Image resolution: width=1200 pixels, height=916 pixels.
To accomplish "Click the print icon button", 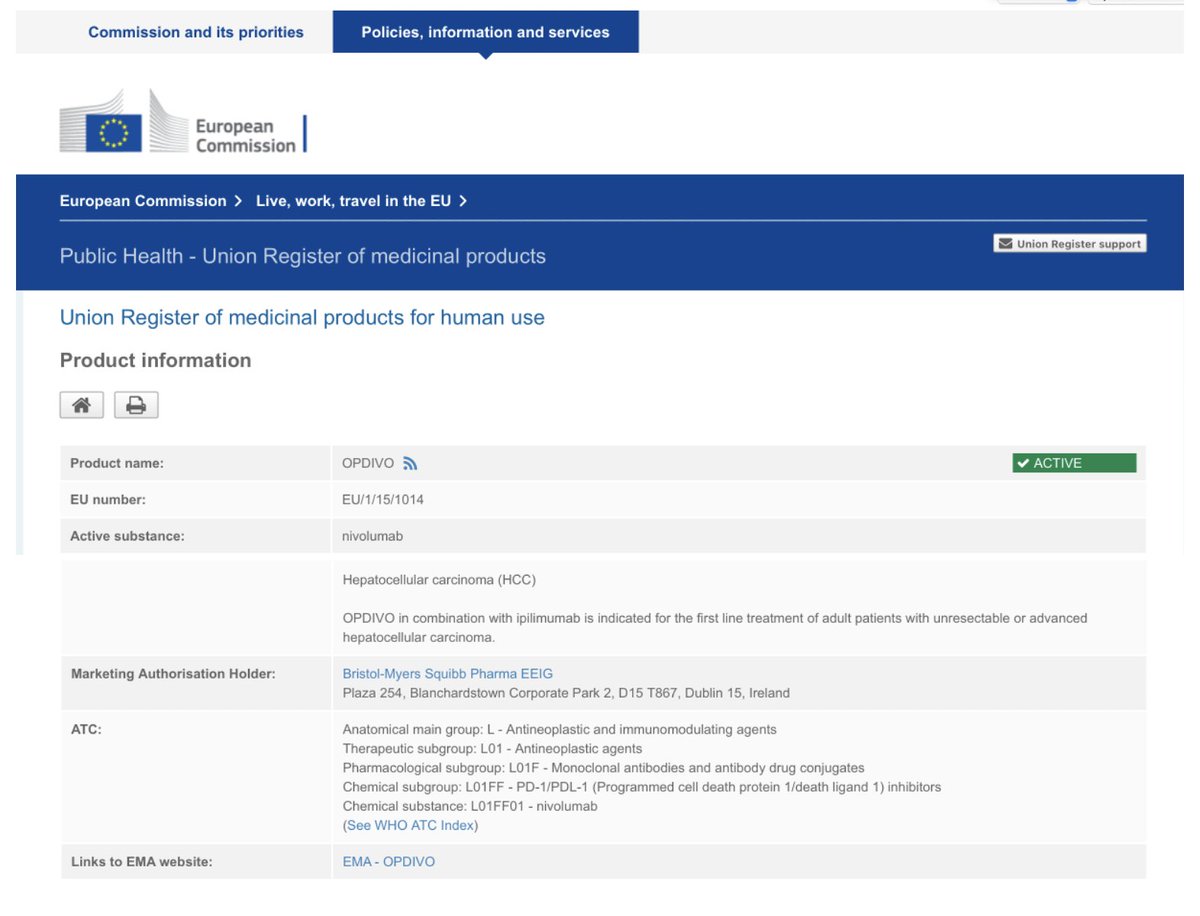I will (136, 405).
